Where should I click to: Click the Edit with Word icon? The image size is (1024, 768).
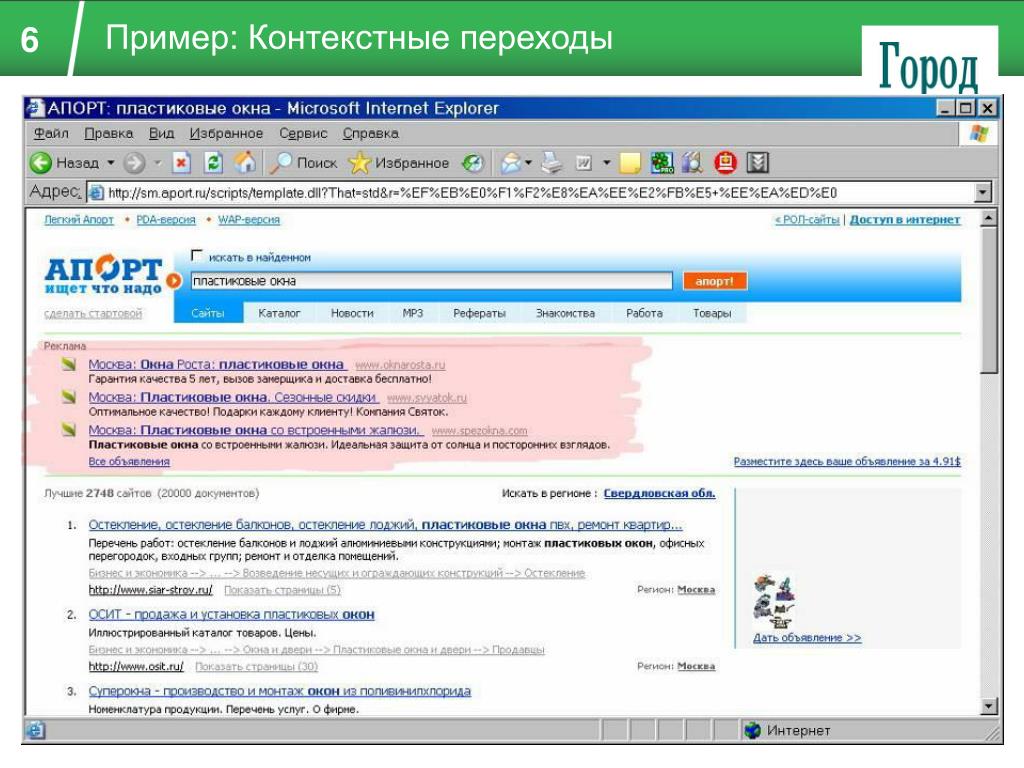(583, 163)
